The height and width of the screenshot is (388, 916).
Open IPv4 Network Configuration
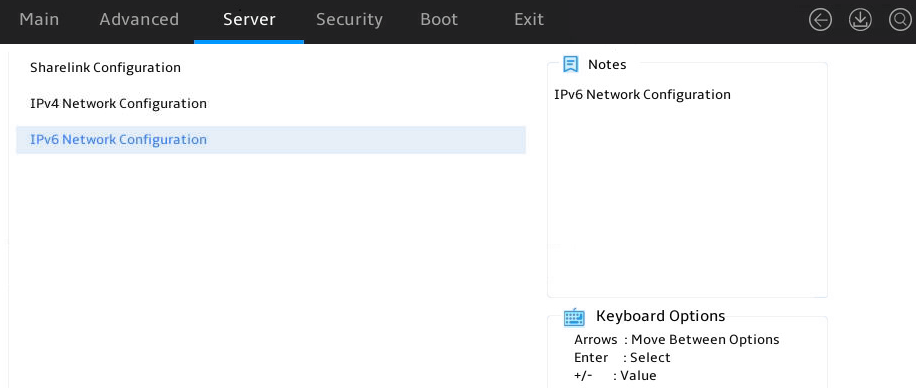119,104
